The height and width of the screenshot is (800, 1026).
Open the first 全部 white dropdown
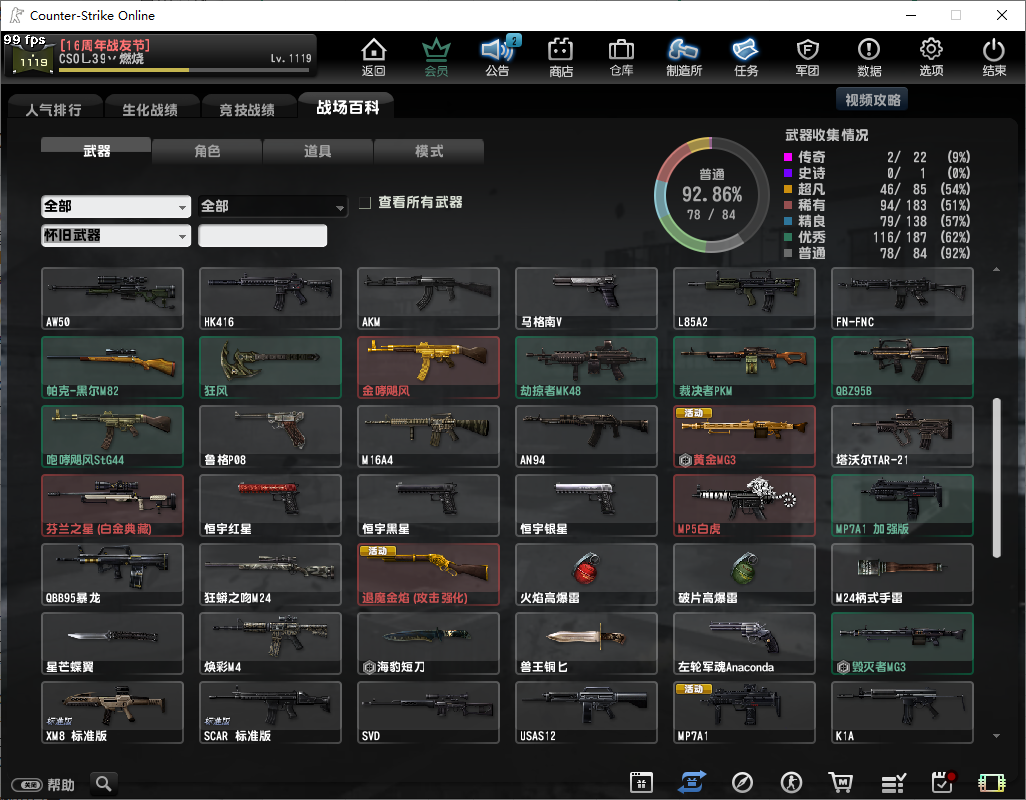point(116,206)
